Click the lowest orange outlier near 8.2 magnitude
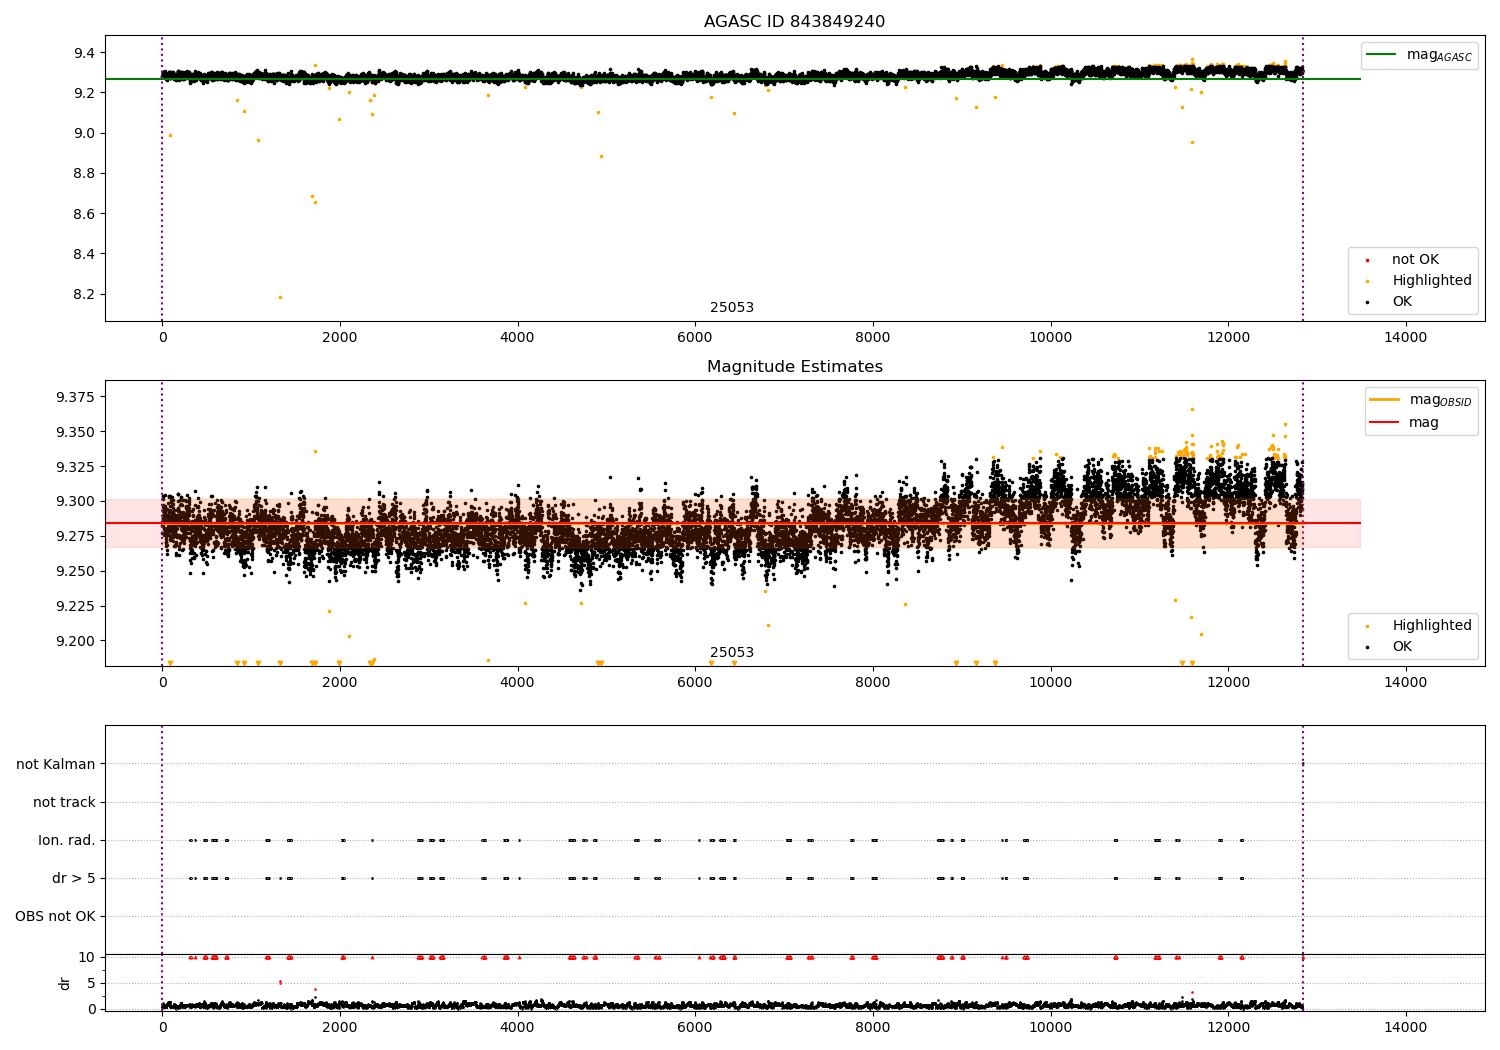 tap(280, 297)
